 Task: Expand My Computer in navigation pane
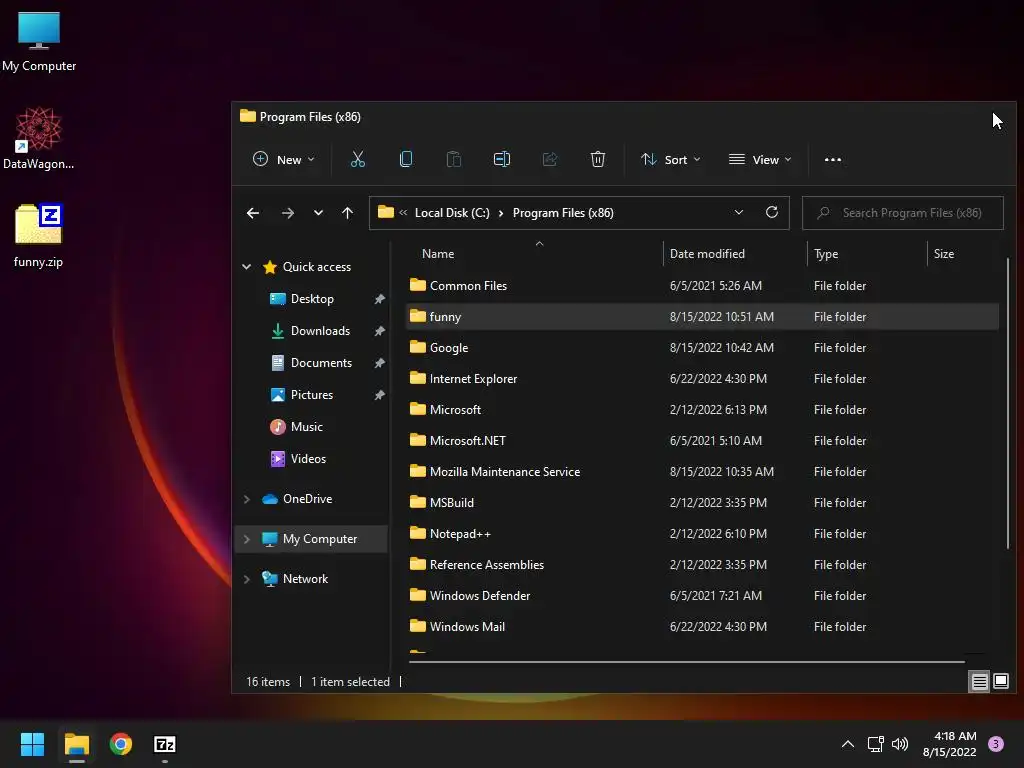point(246,539)
